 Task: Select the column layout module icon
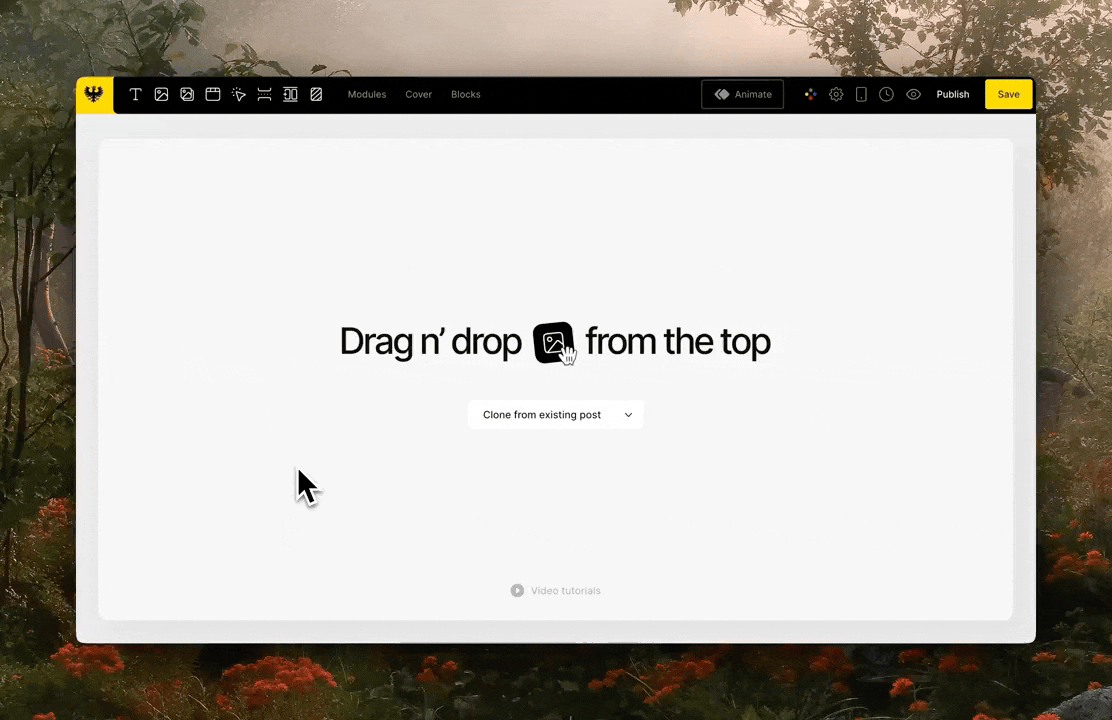coord(290,94)
